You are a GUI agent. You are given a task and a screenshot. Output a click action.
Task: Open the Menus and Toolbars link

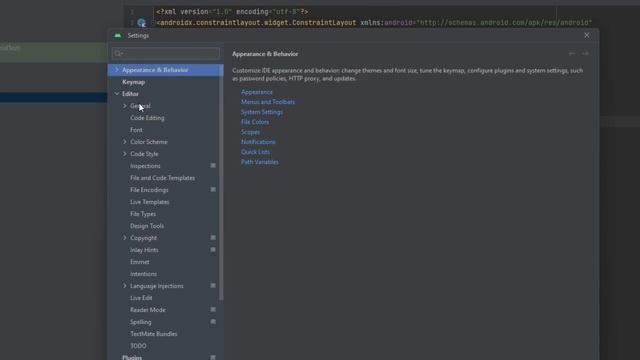pos(268,102)
